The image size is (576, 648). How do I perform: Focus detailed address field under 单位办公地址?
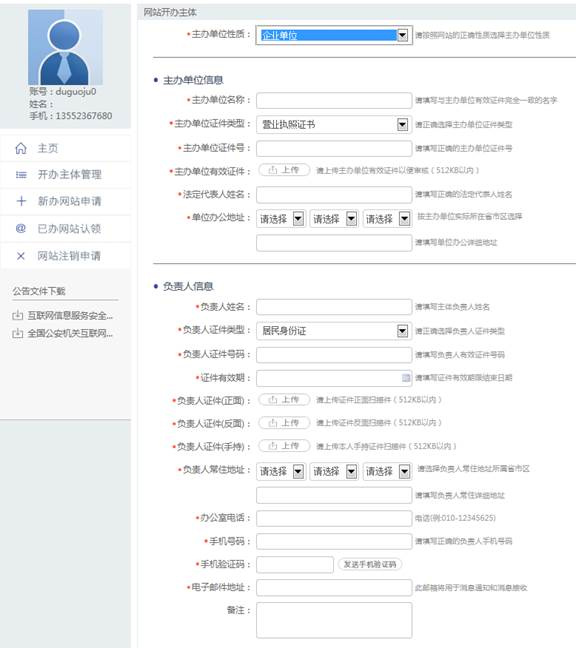click(334, 243)
